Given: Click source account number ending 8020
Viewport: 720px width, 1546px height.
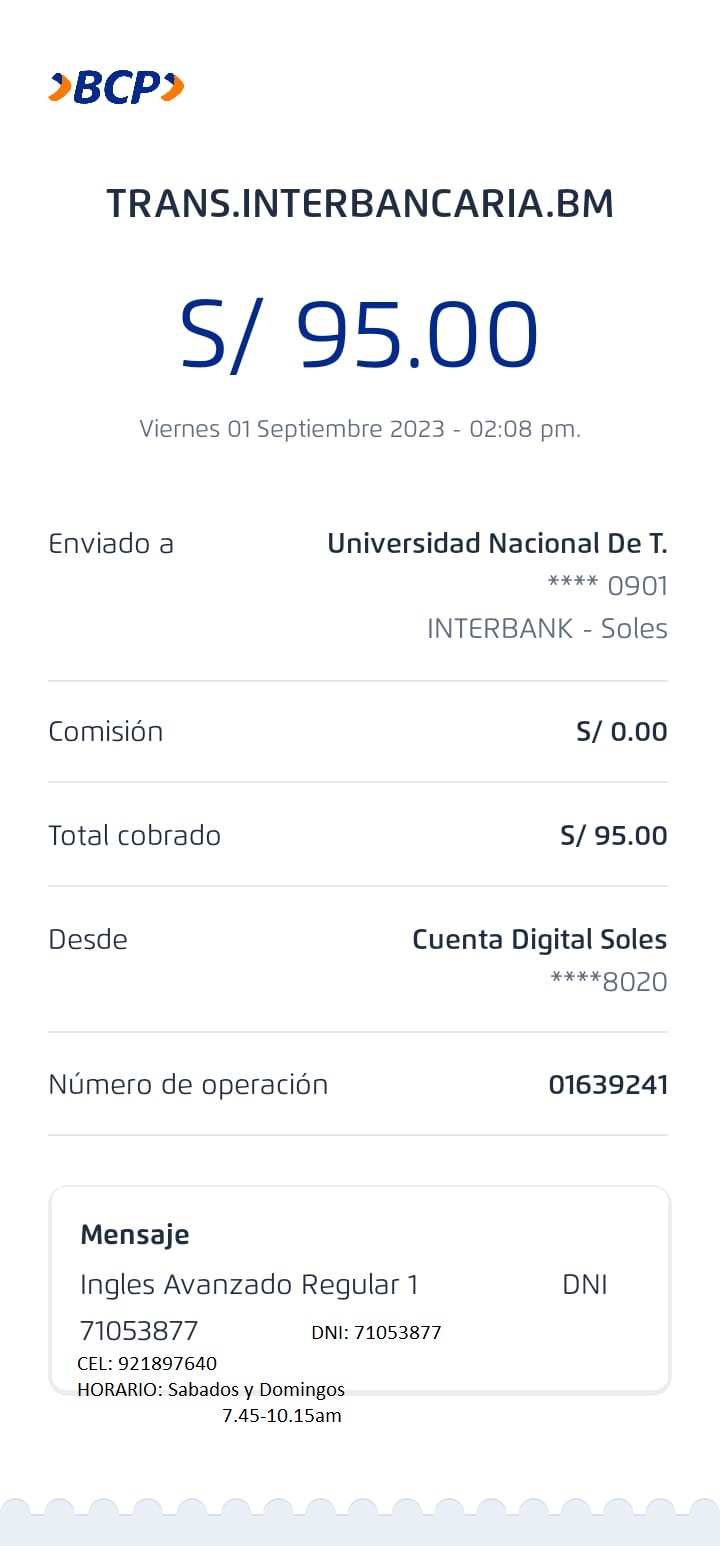Looking at the screenshot, I should pyautogui.click(x=608, y=982).
